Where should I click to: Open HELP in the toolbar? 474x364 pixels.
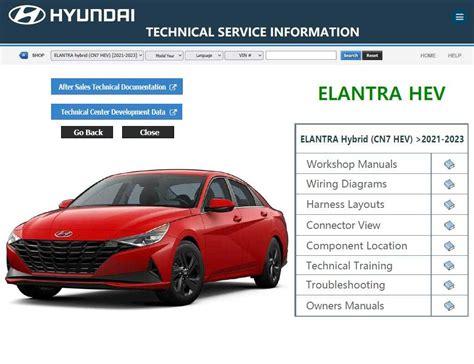(454, 55)
